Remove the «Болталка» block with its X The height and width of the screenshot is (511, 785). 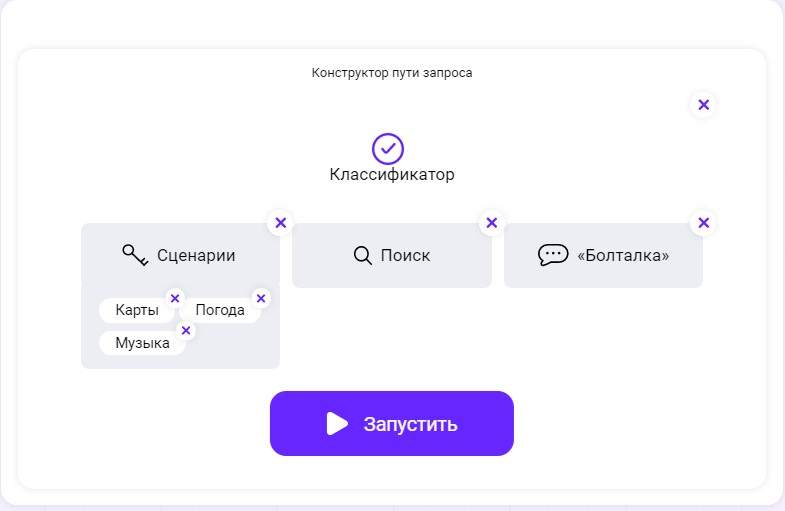point(703,223)
